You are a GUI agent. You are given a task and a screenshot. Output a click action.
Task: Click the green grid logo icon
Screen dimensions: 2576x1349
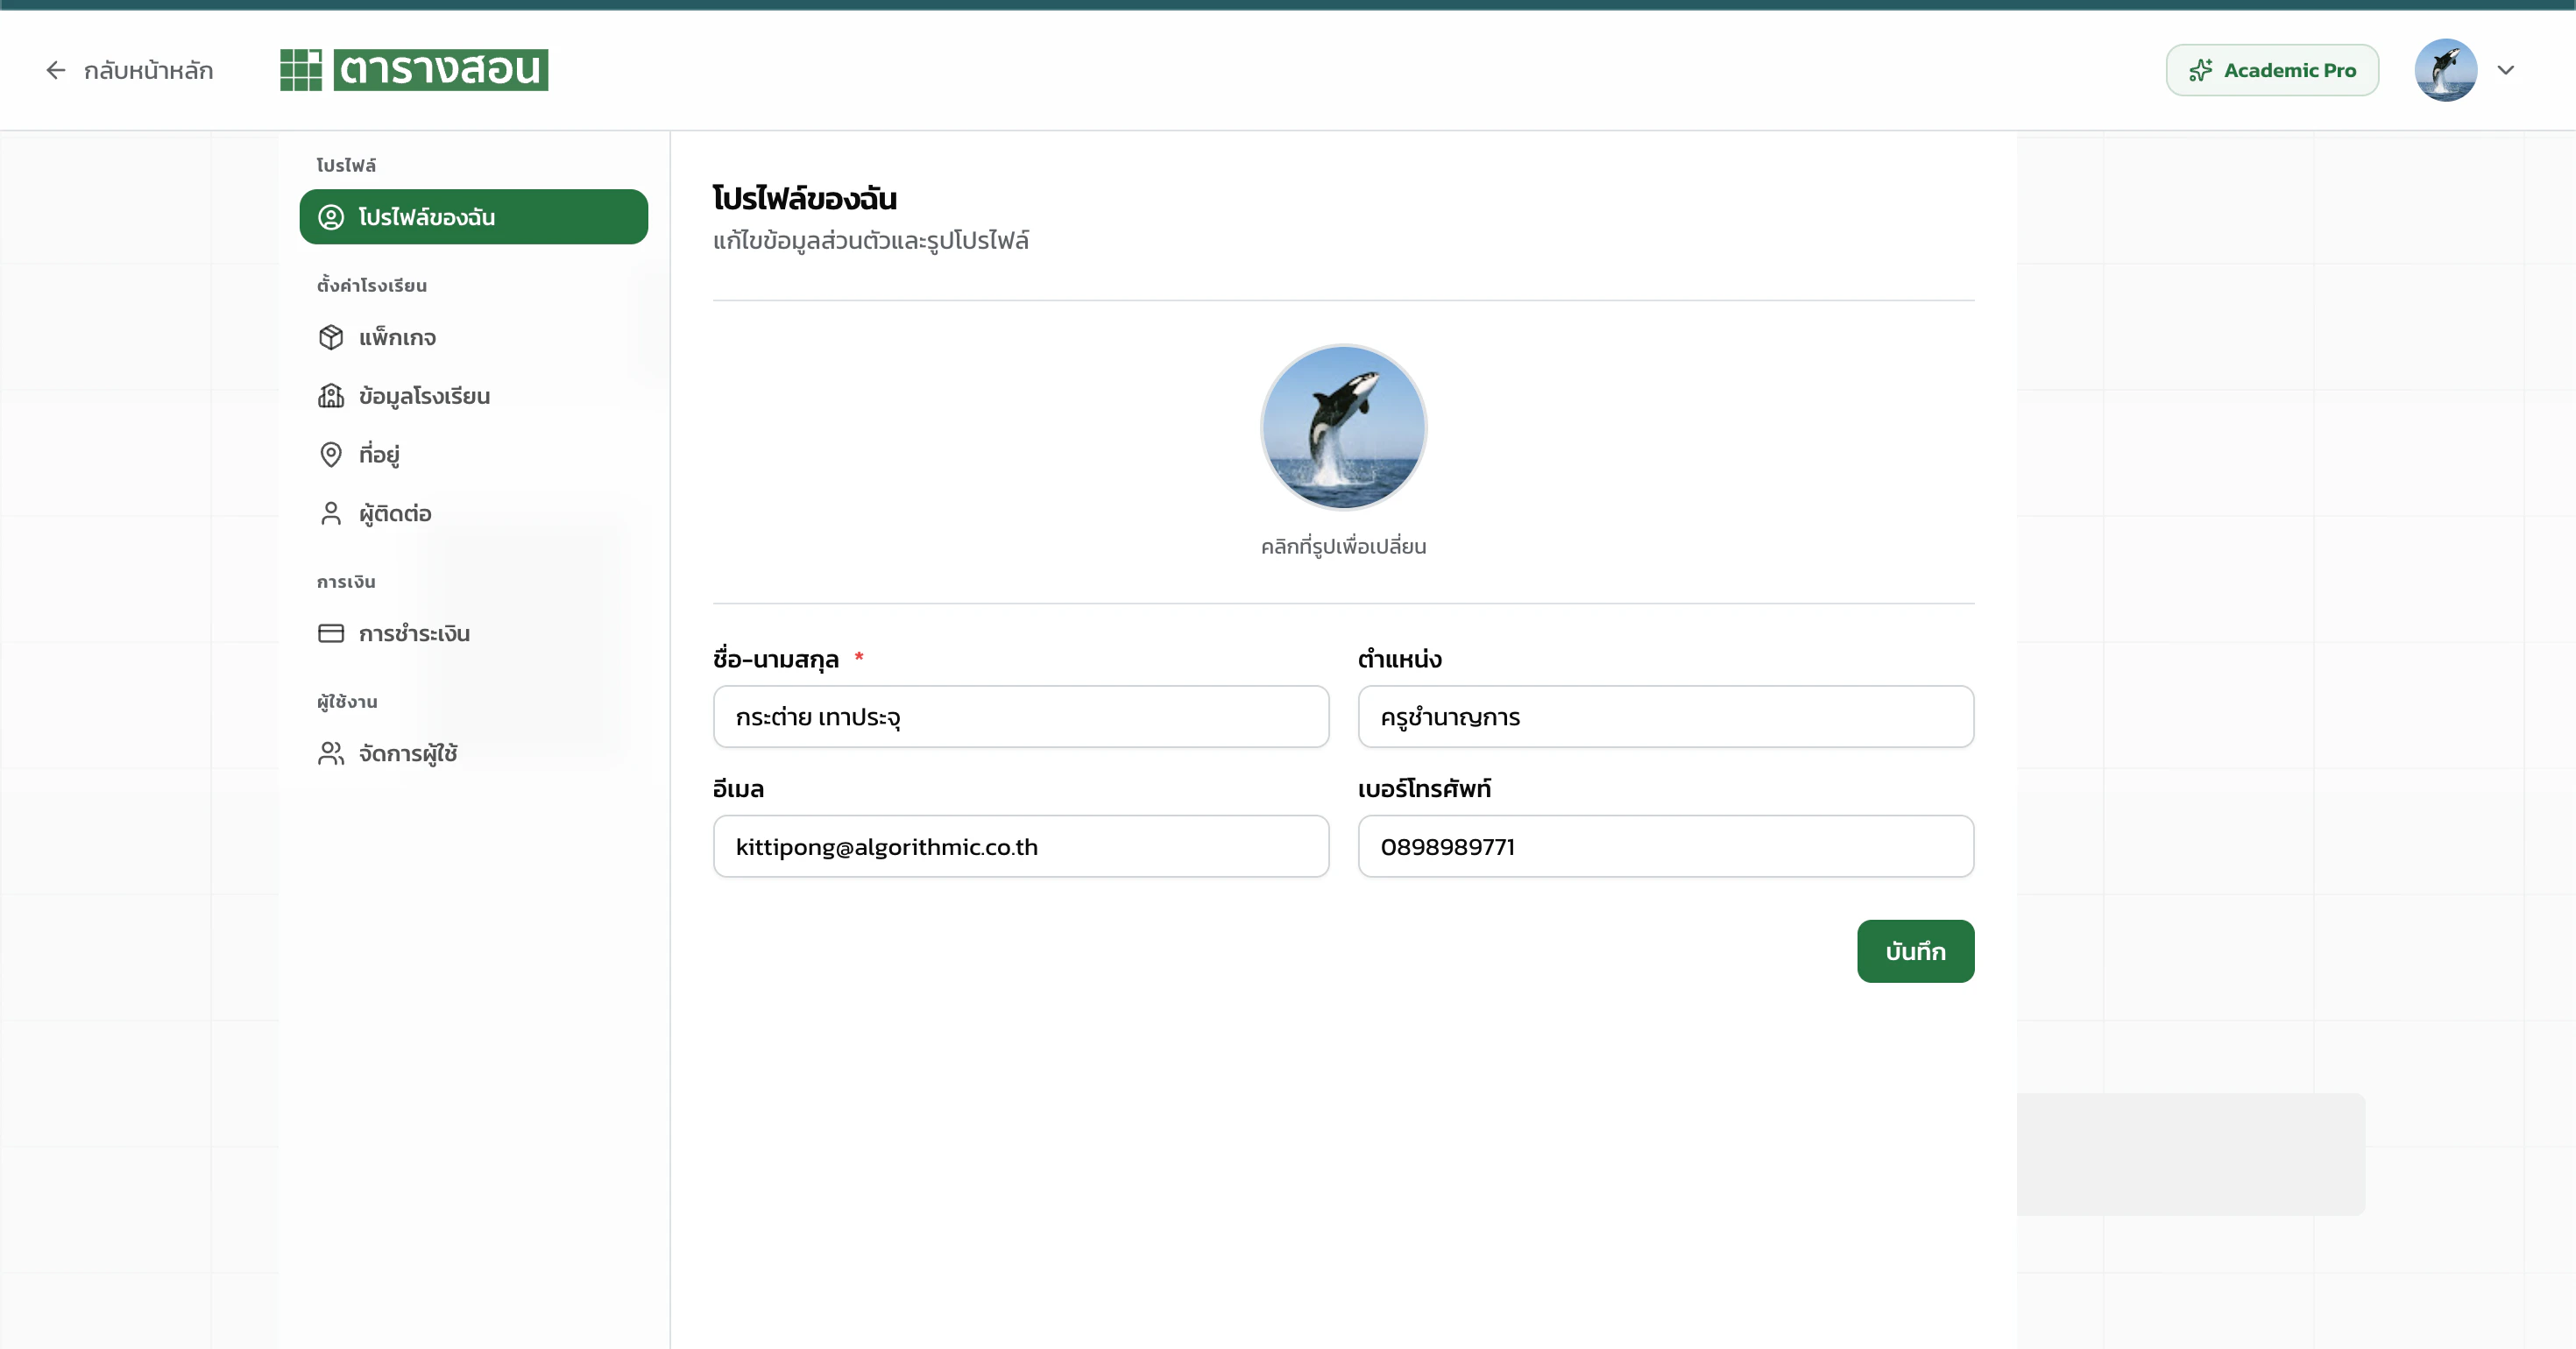point(300,70)
